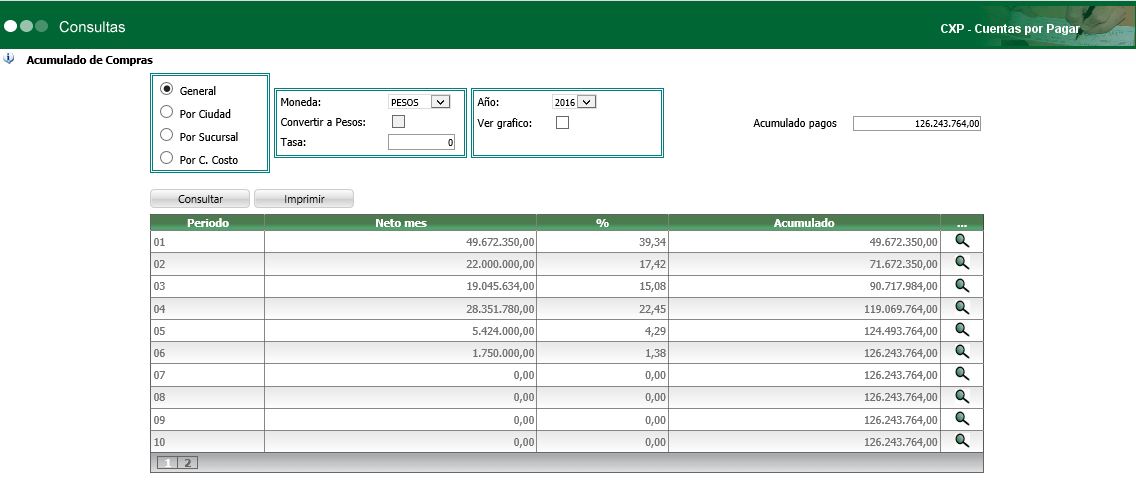Click Neto mes value 22.000.000,00
The height and width of the screenshot is (504, 1136).
(x=500, y=264)
